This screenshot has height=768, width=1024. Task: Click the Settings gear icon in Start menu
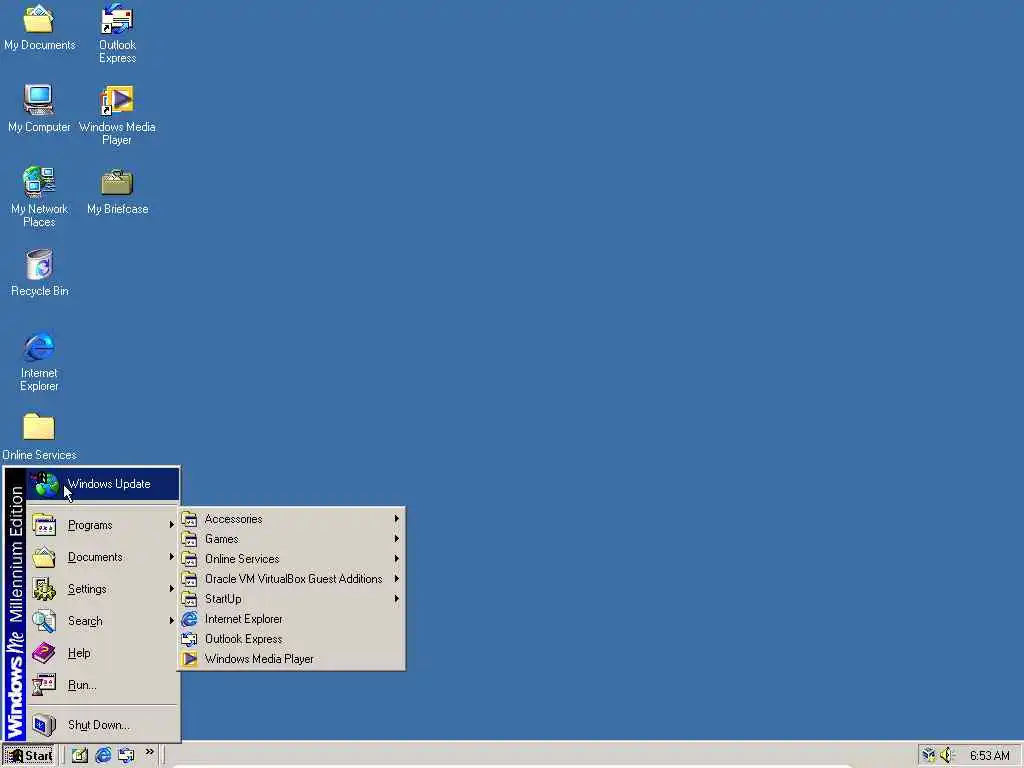coord(44,589)
